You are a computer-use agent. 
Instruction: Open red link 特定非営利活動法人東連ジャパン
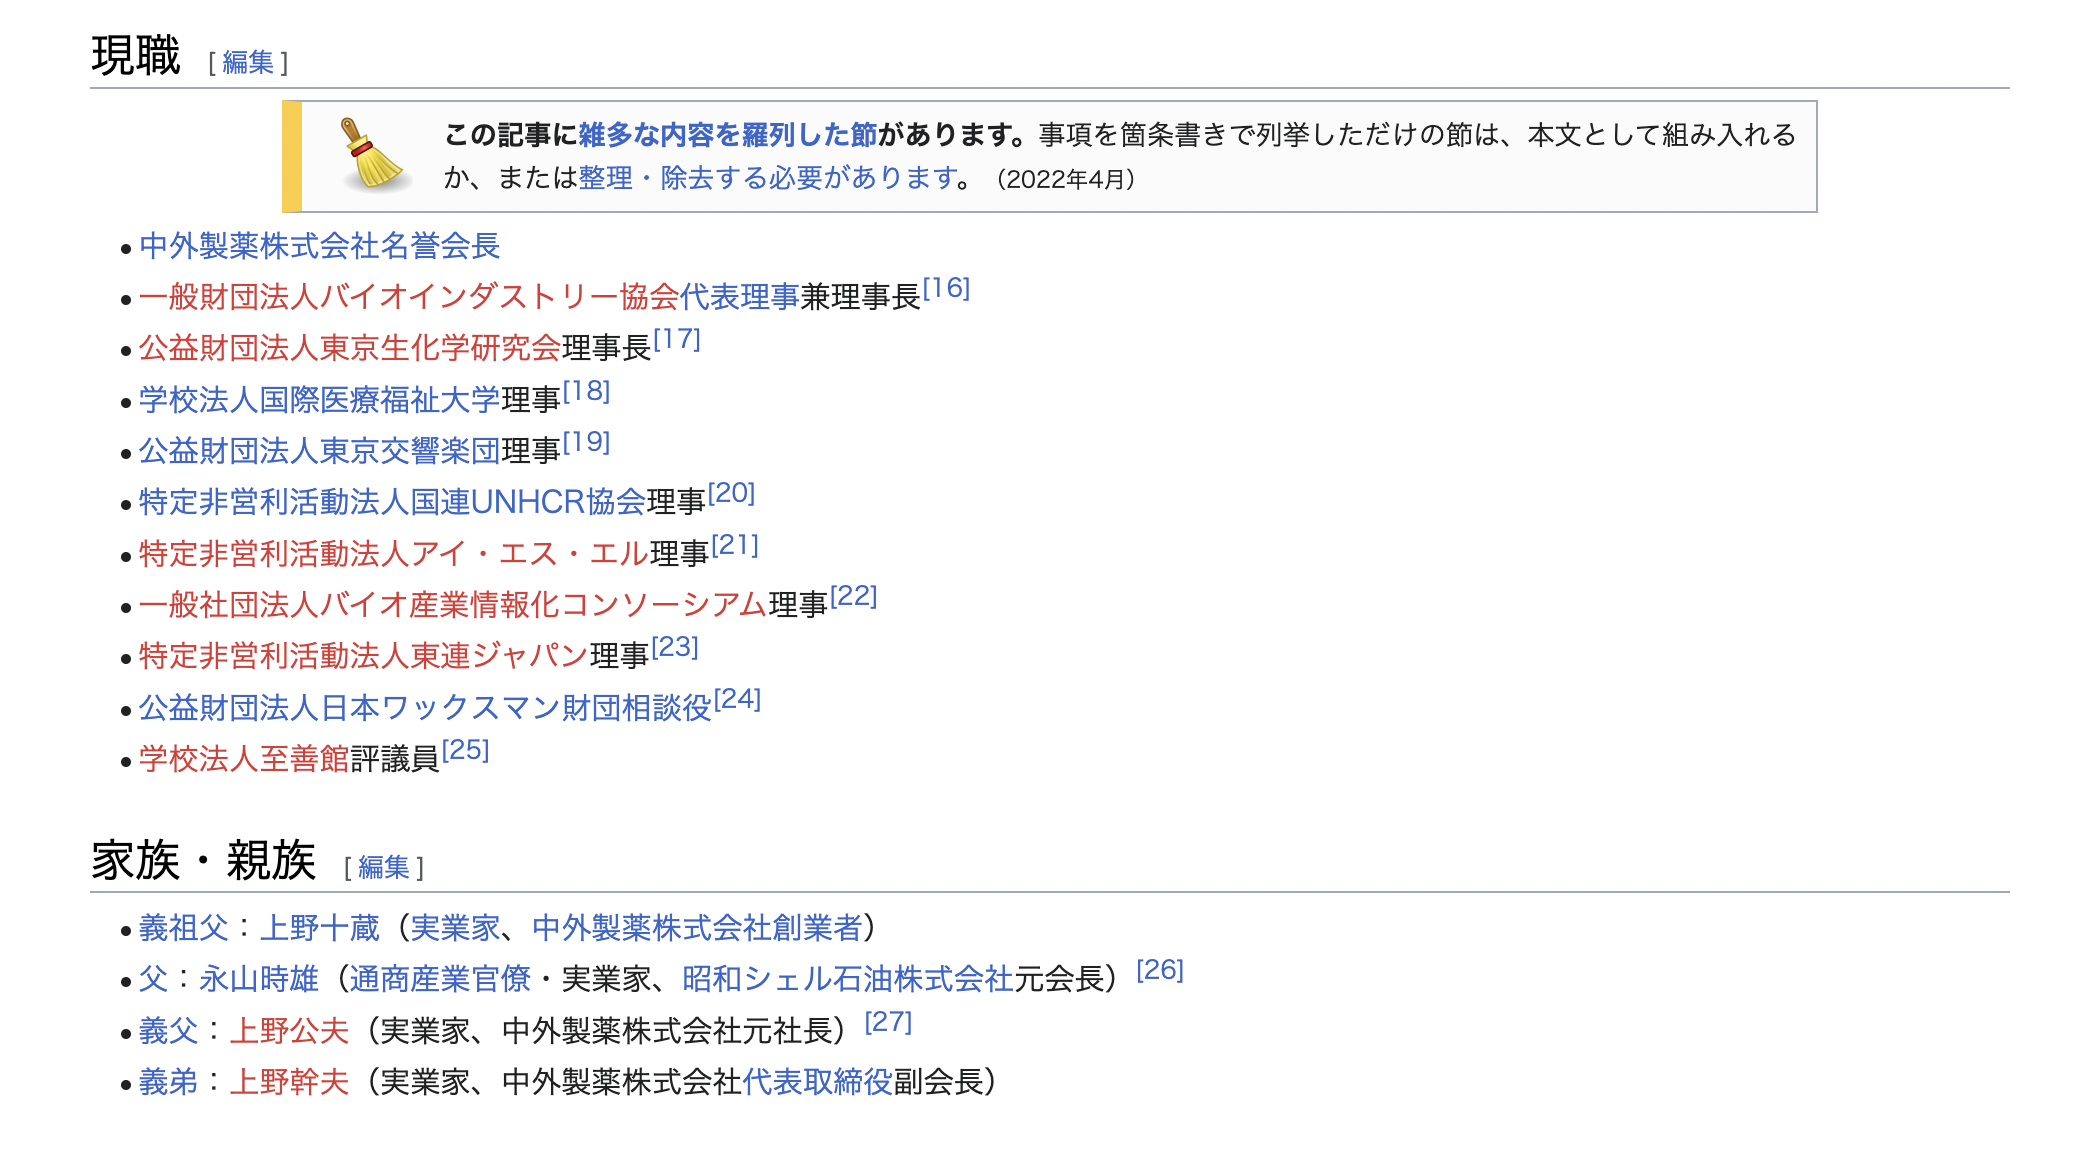pos(364,656)
